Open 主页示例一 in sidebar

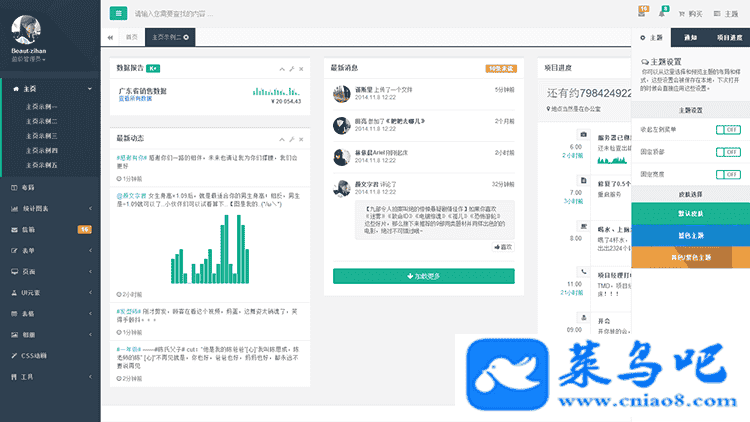point(41,107)
